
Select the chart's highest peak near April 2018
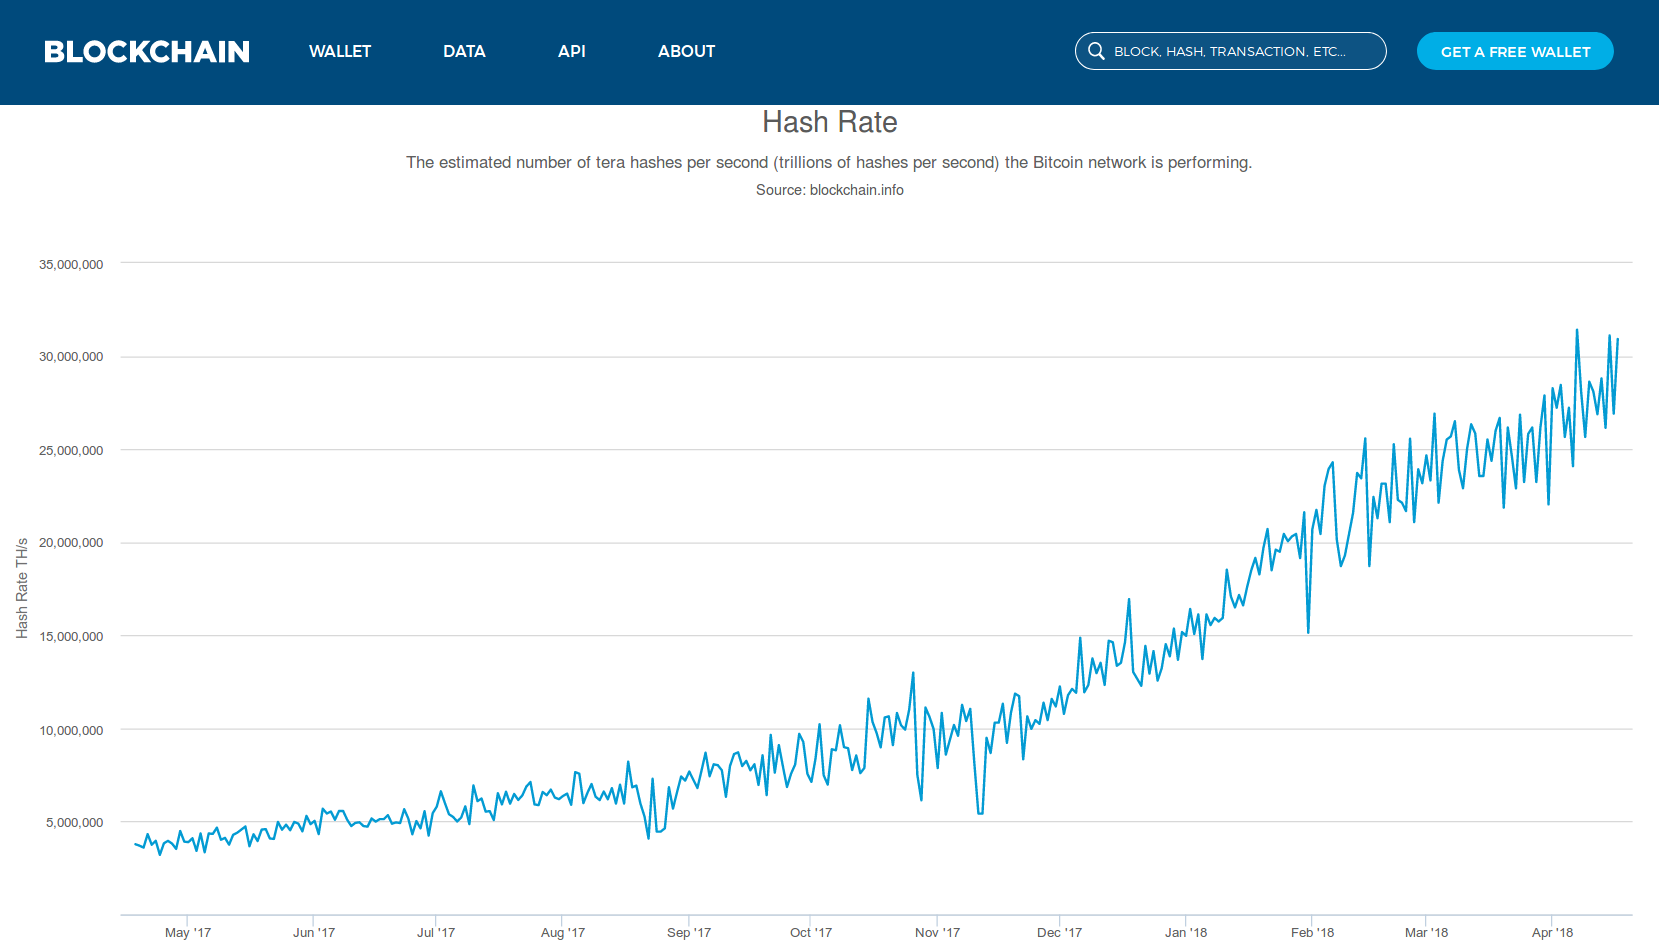(x=1578, y=328)
